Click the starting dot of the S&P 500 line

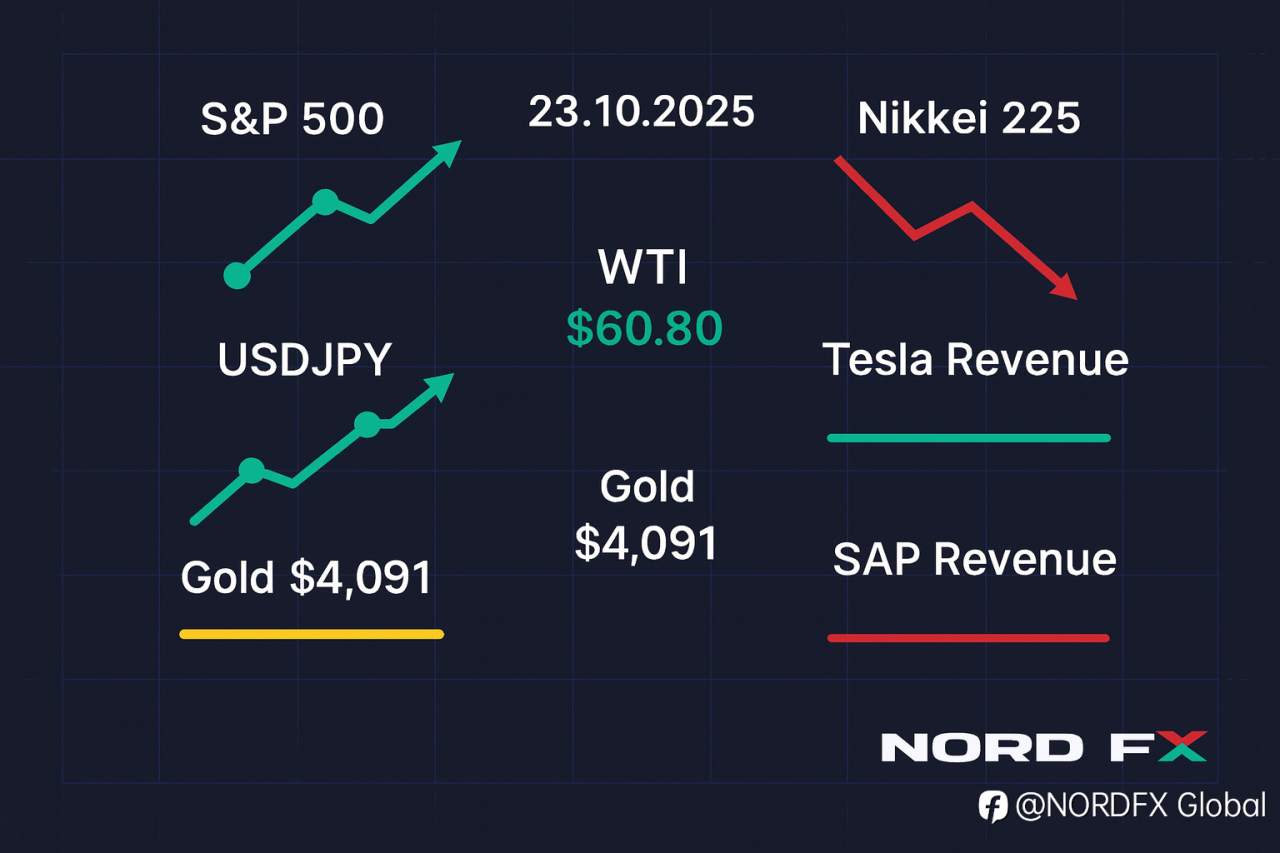[x=237, y=276]
